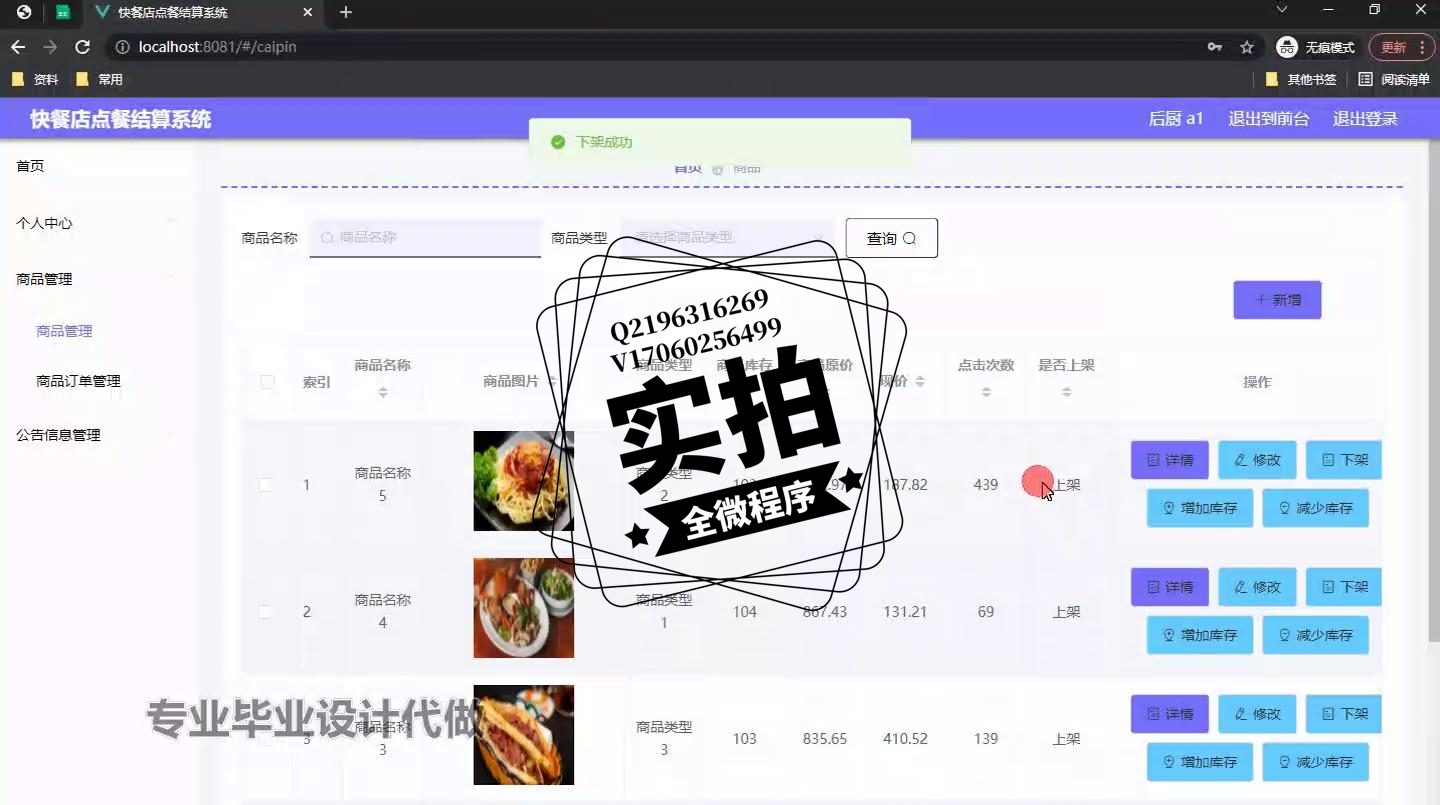Screen dimensions: 1440x805
Task: Open the saved passwords key icon
Action: pyautogui.click(x=1215, y=47)
